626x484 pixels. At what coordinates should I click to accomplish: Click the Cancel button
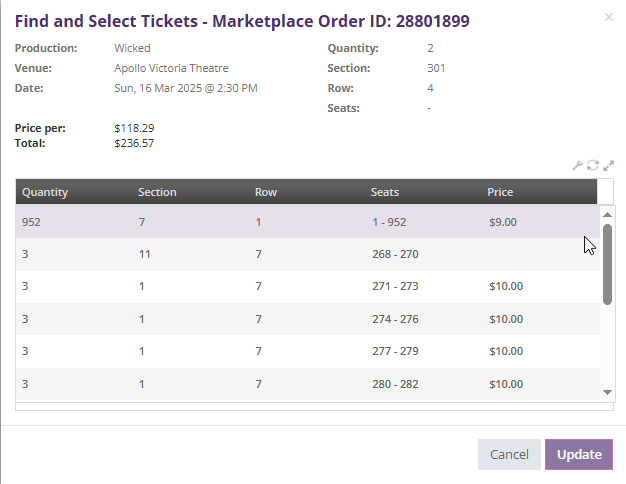tap(509, 454)
